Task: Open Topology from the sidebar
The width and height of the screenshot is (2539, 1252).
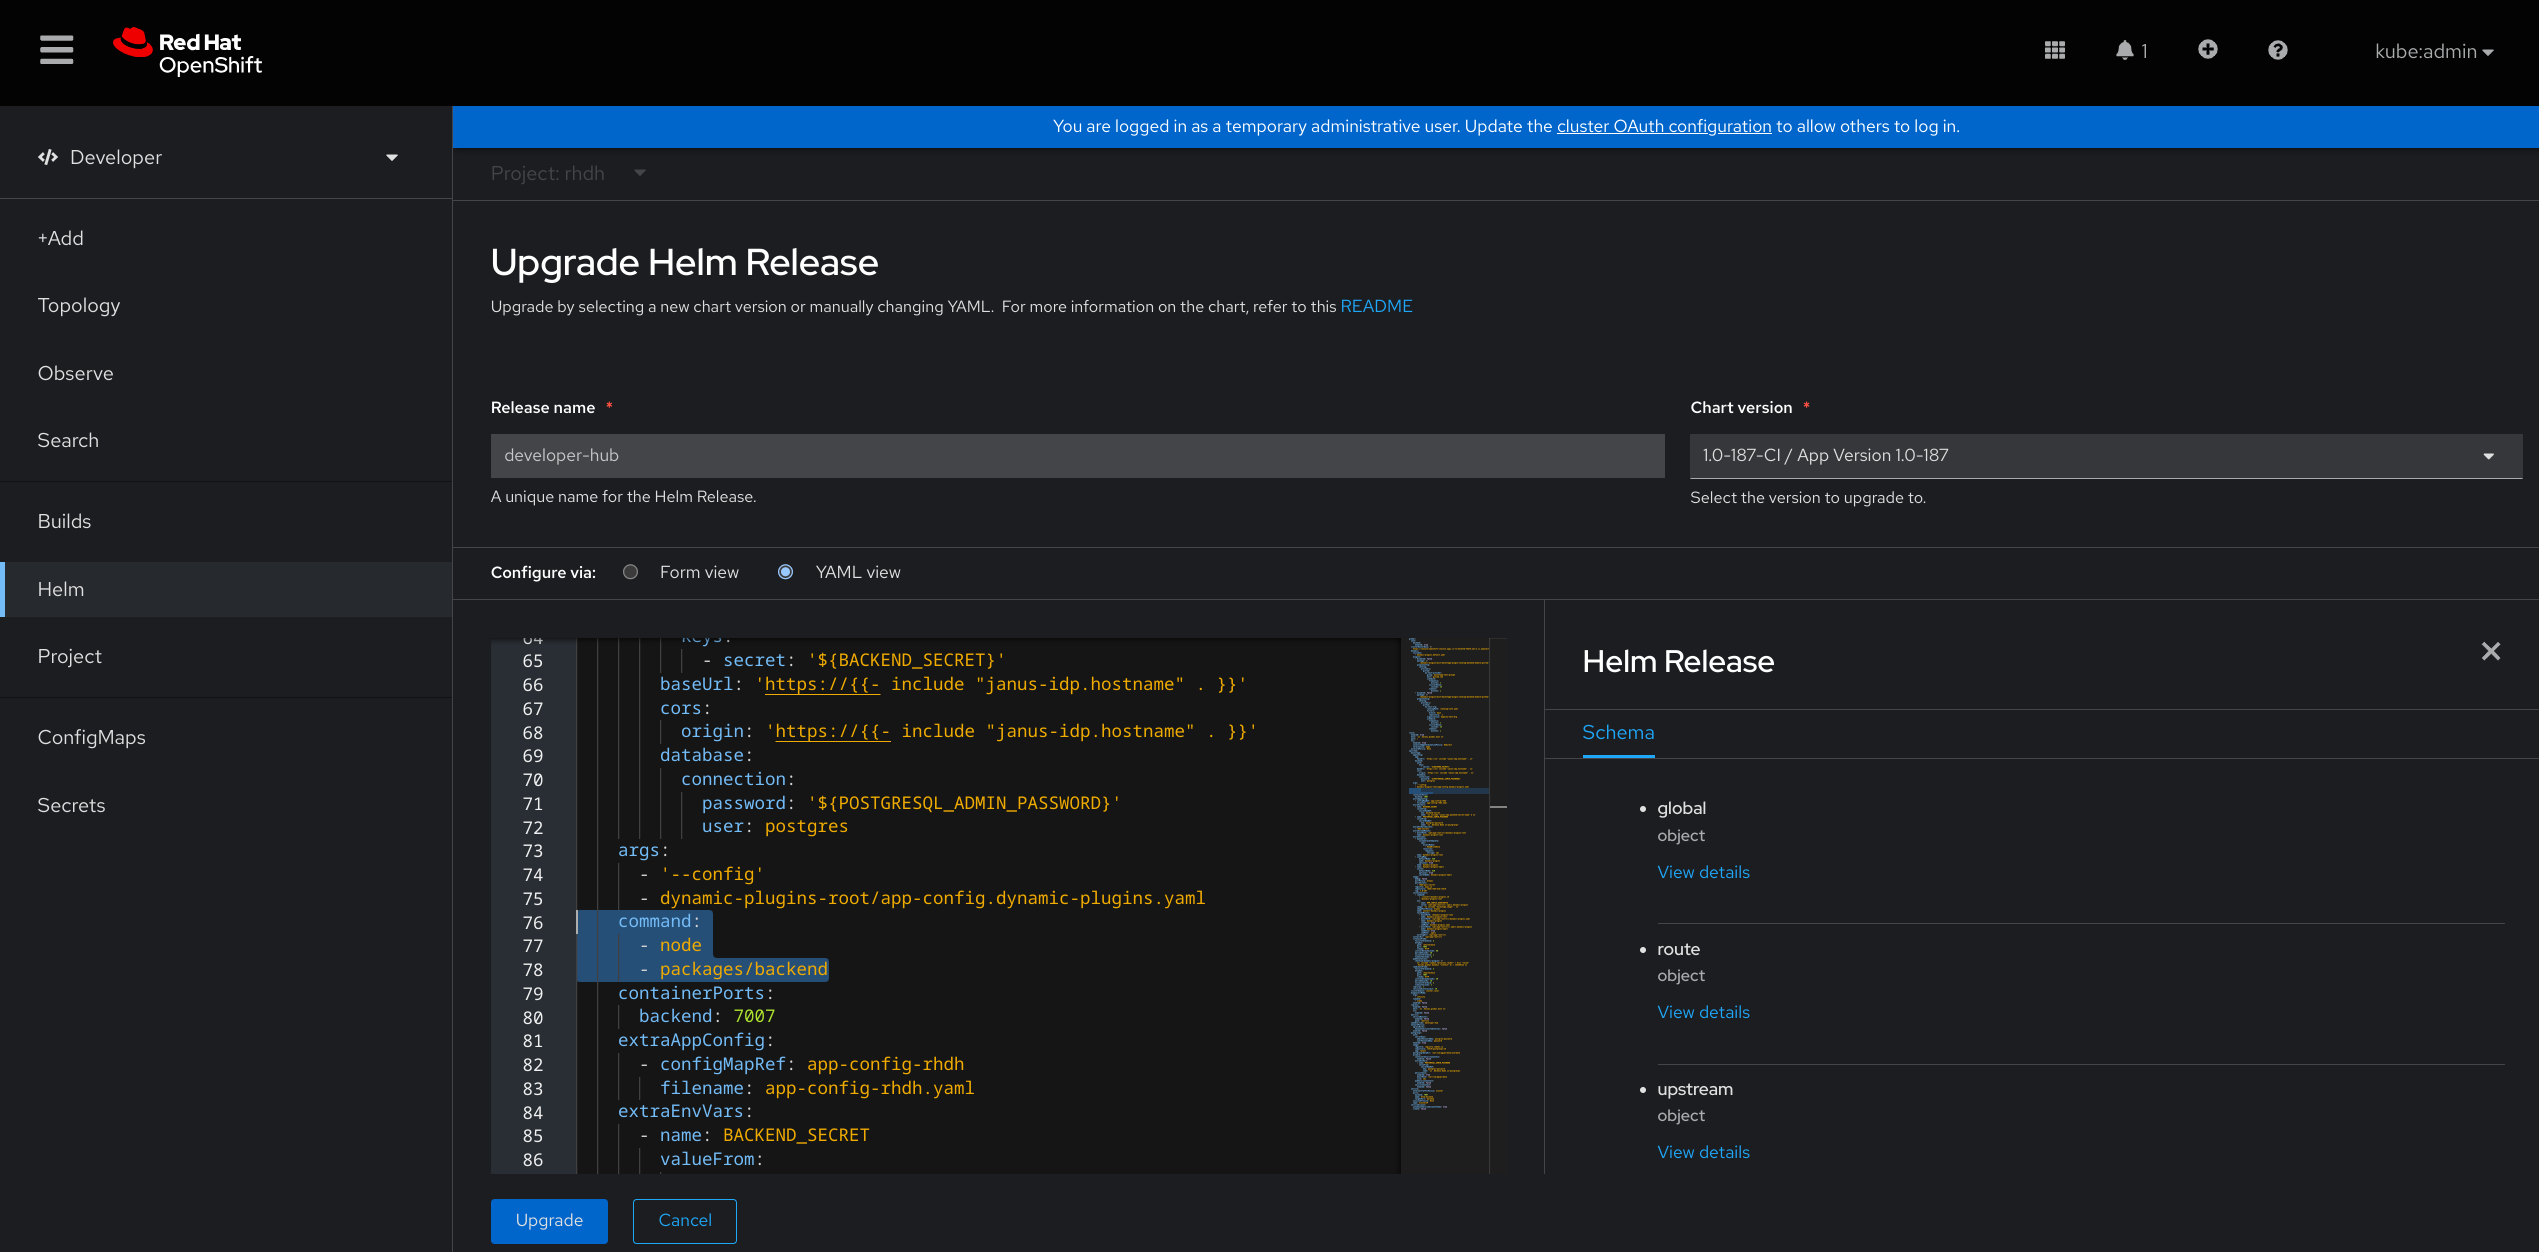Action: [x=79, y=305]
